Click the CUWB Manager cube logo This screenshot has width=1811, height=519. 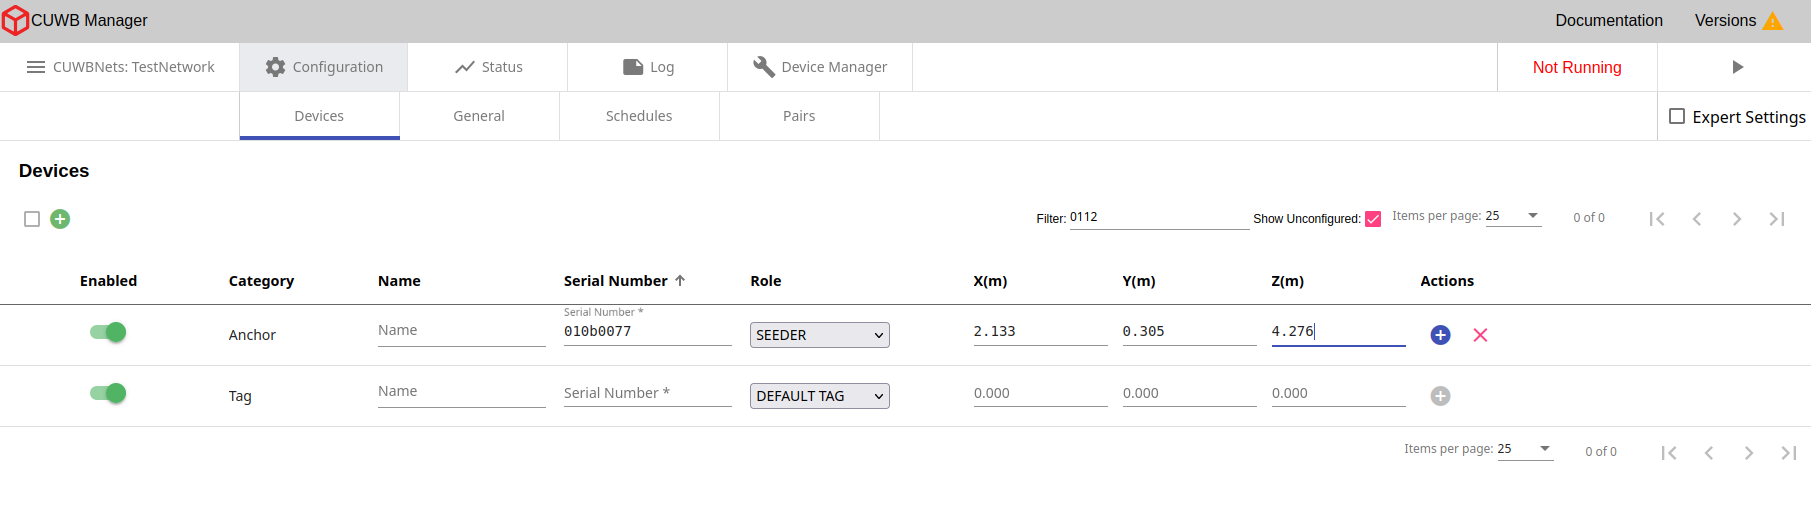[x=15, y=20]
